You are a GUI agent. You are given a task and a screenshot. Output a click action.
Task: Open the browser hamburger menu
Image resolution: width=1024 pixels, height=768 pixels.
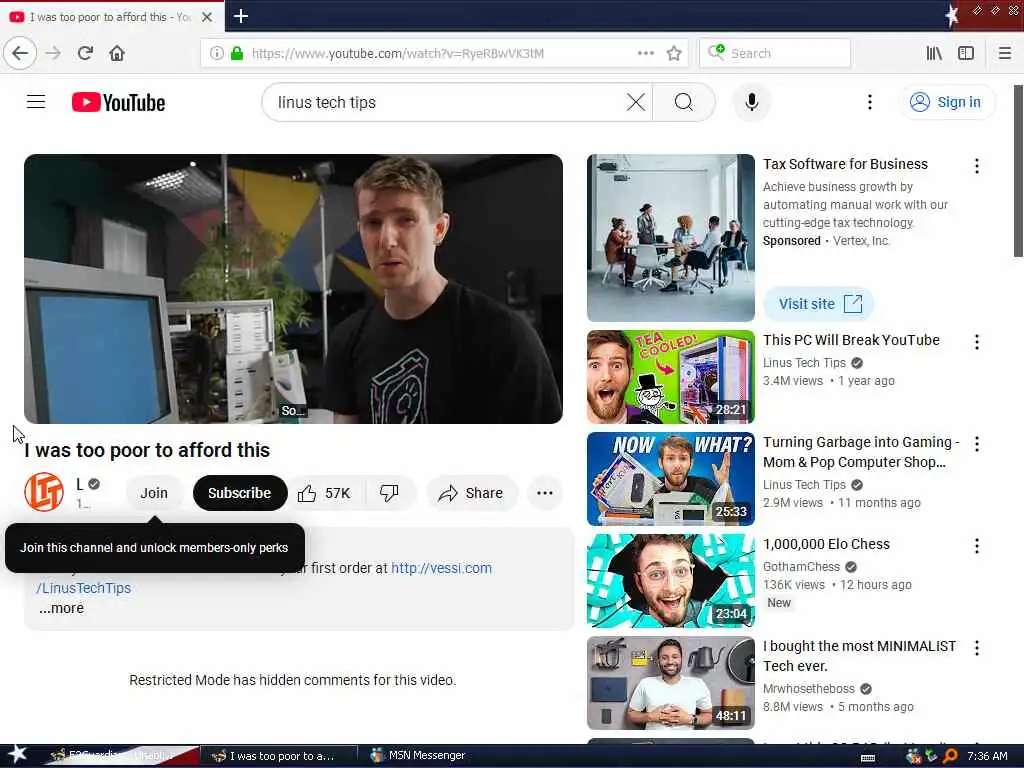point(1004,53)
